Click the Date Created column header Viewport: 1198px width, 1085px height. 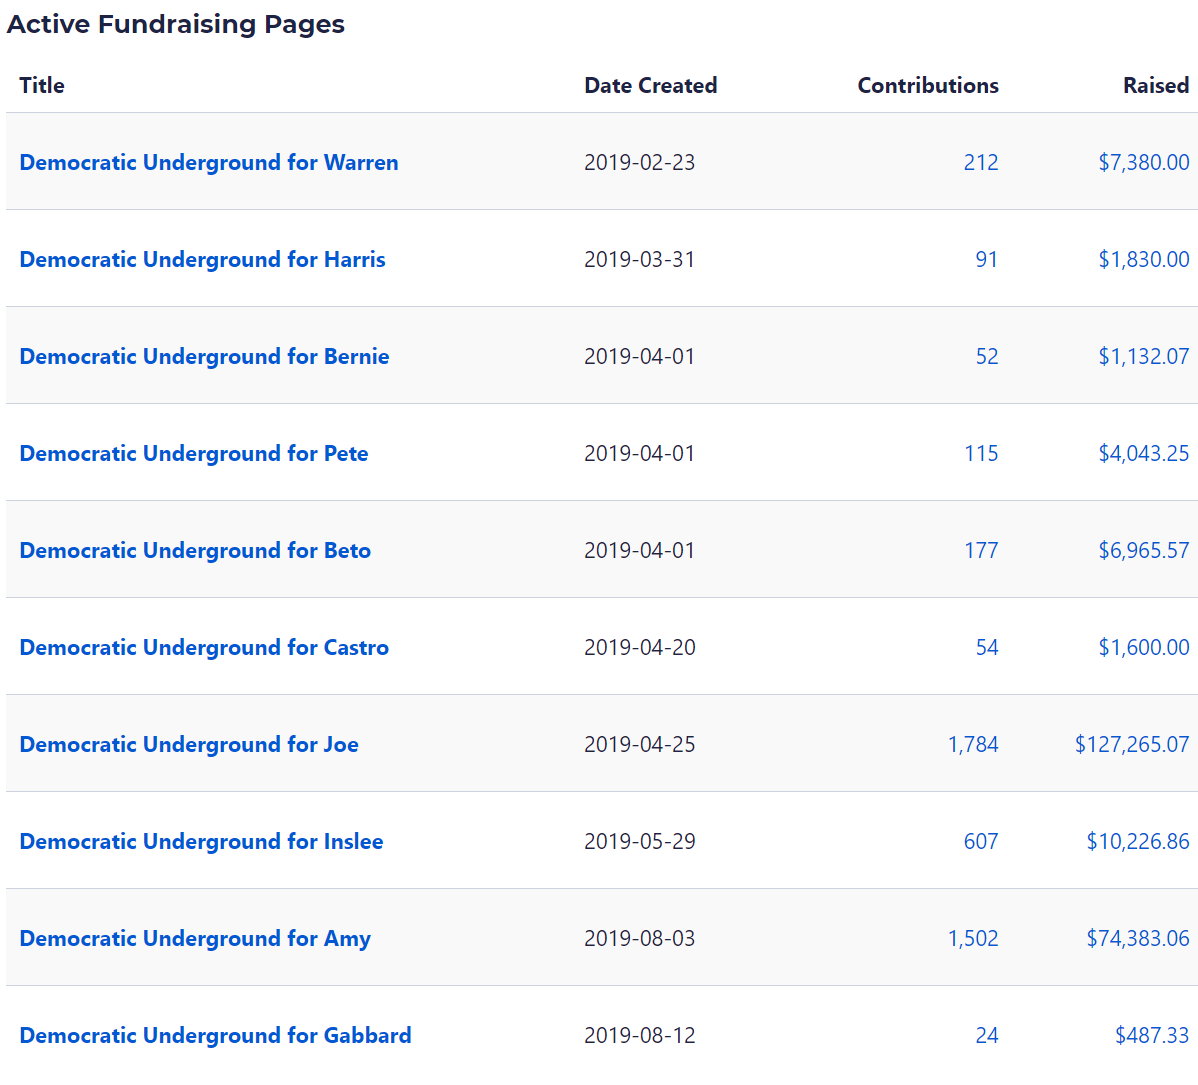[650, 85]
